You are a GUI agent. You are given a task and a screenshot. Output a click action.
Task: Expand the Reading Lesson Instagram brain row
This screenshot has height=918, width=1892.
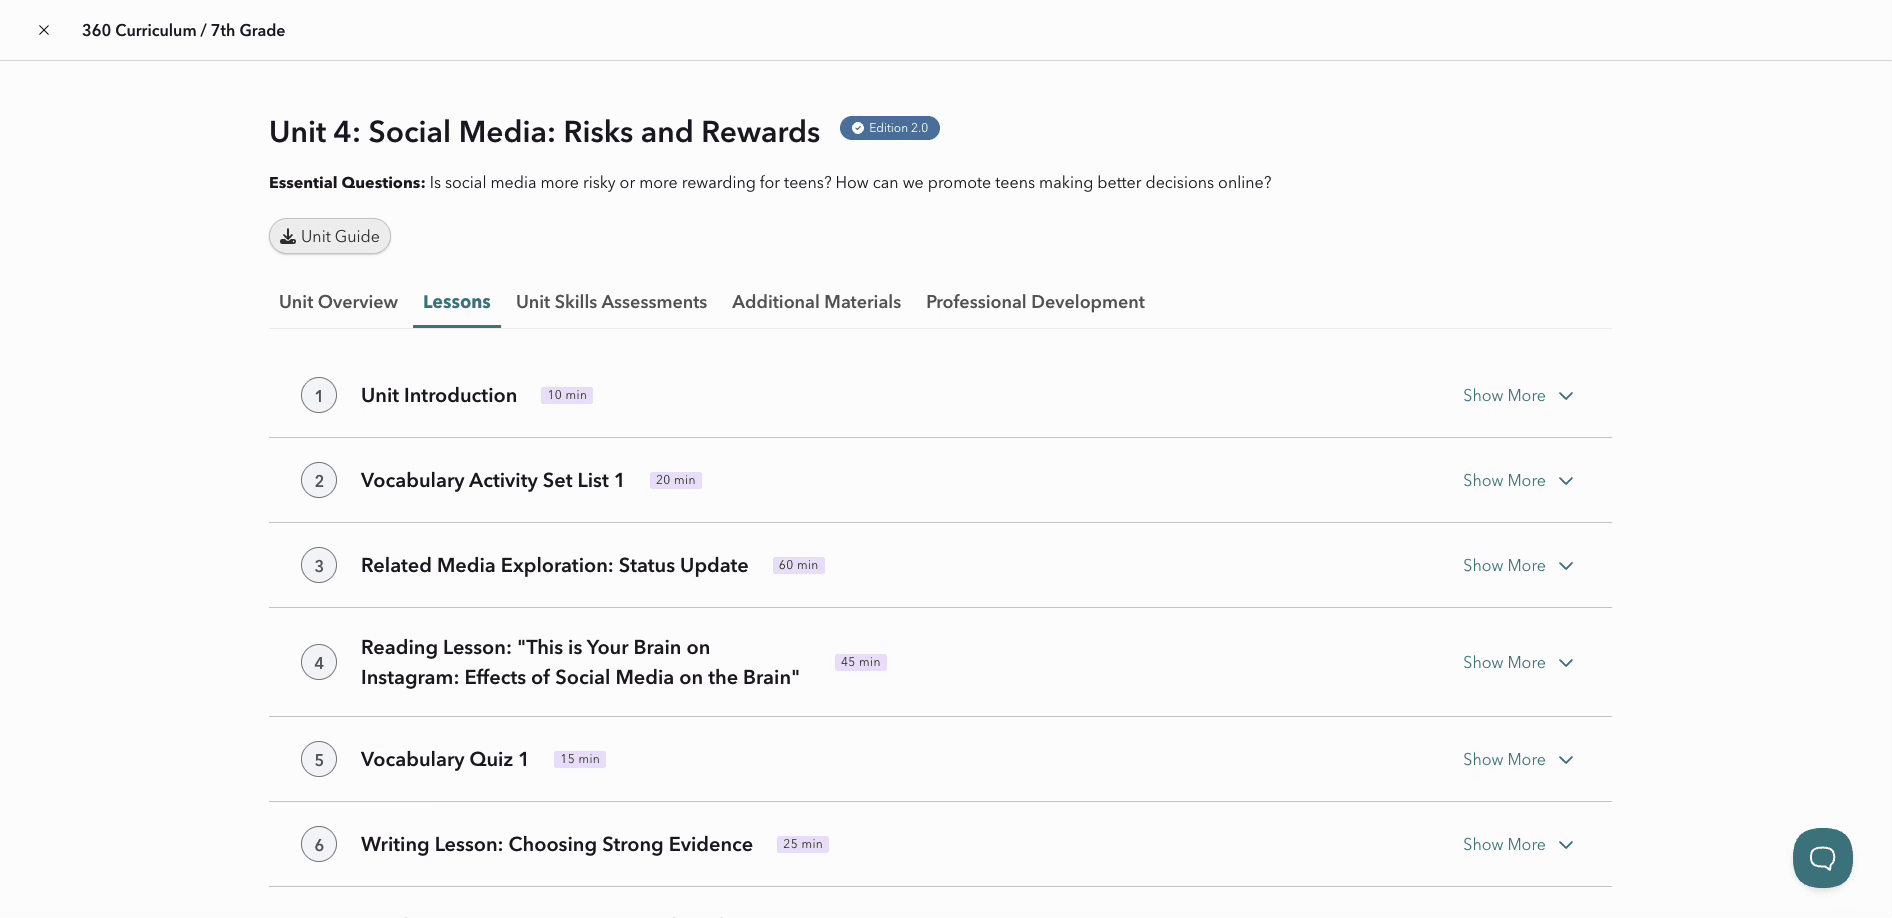point(1518,663)
